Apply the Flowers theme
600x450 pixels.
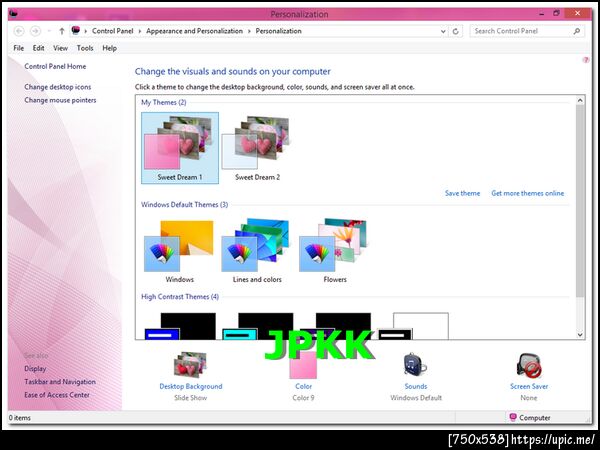[334, 251]
